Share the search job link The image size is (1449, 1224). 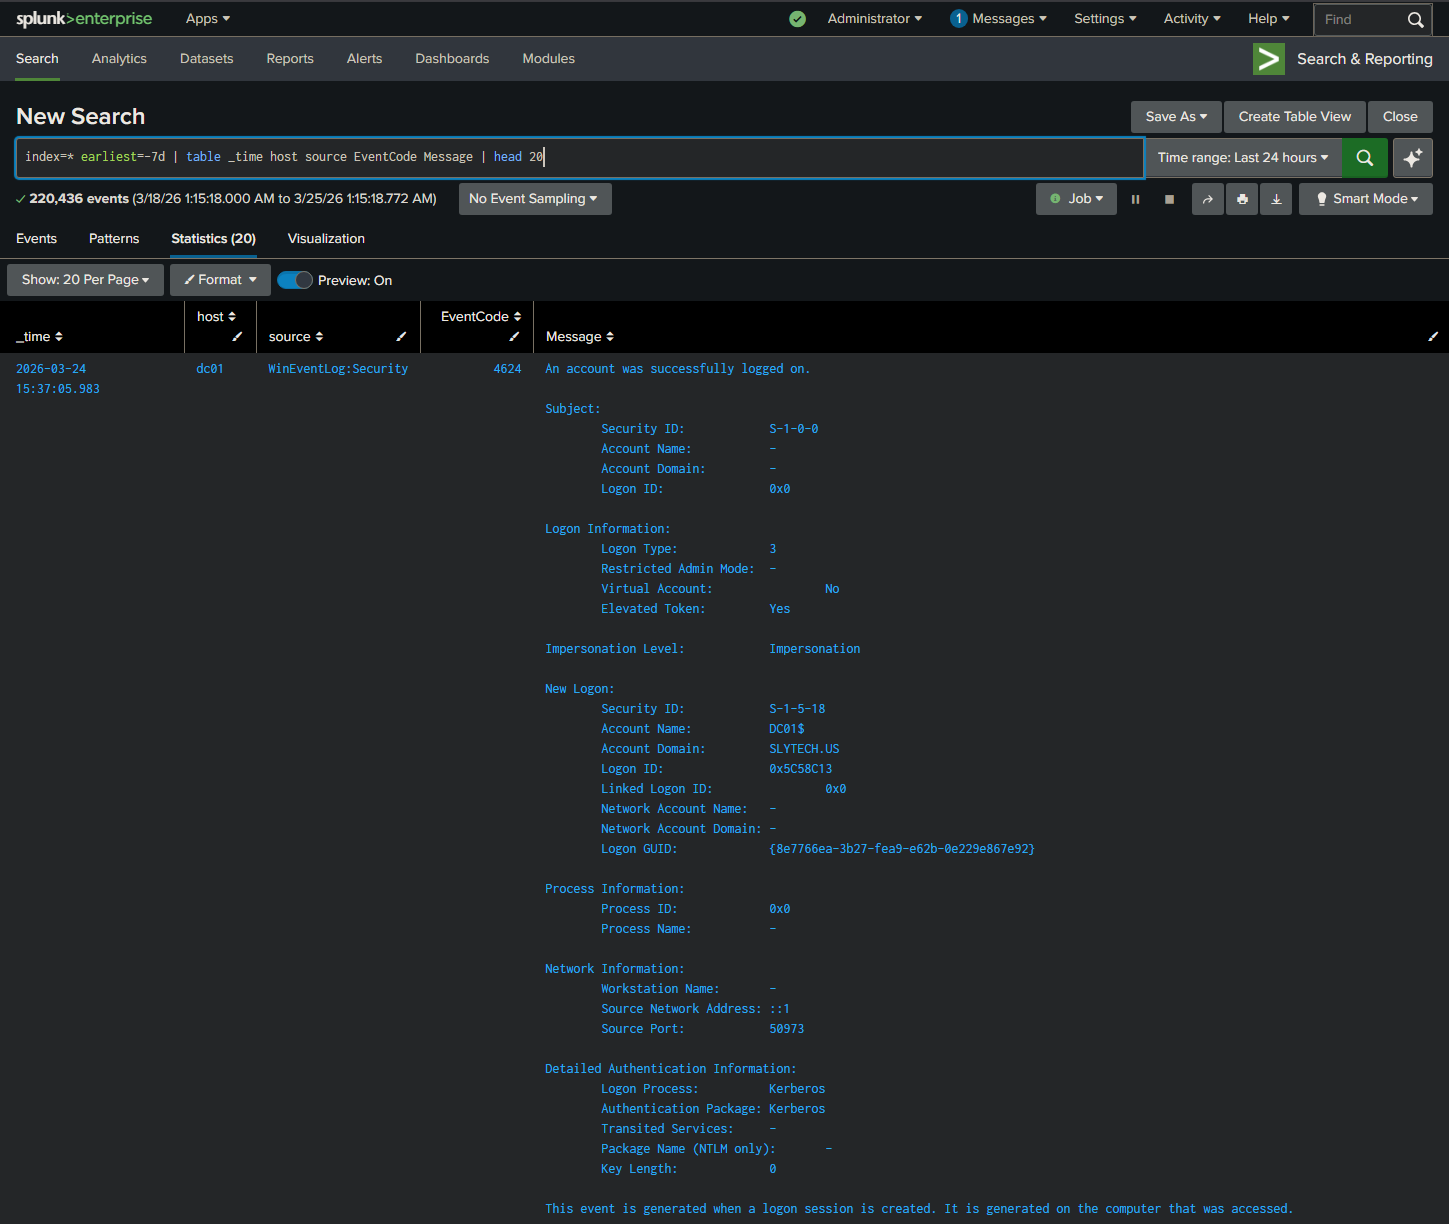tap(1207, 198)
